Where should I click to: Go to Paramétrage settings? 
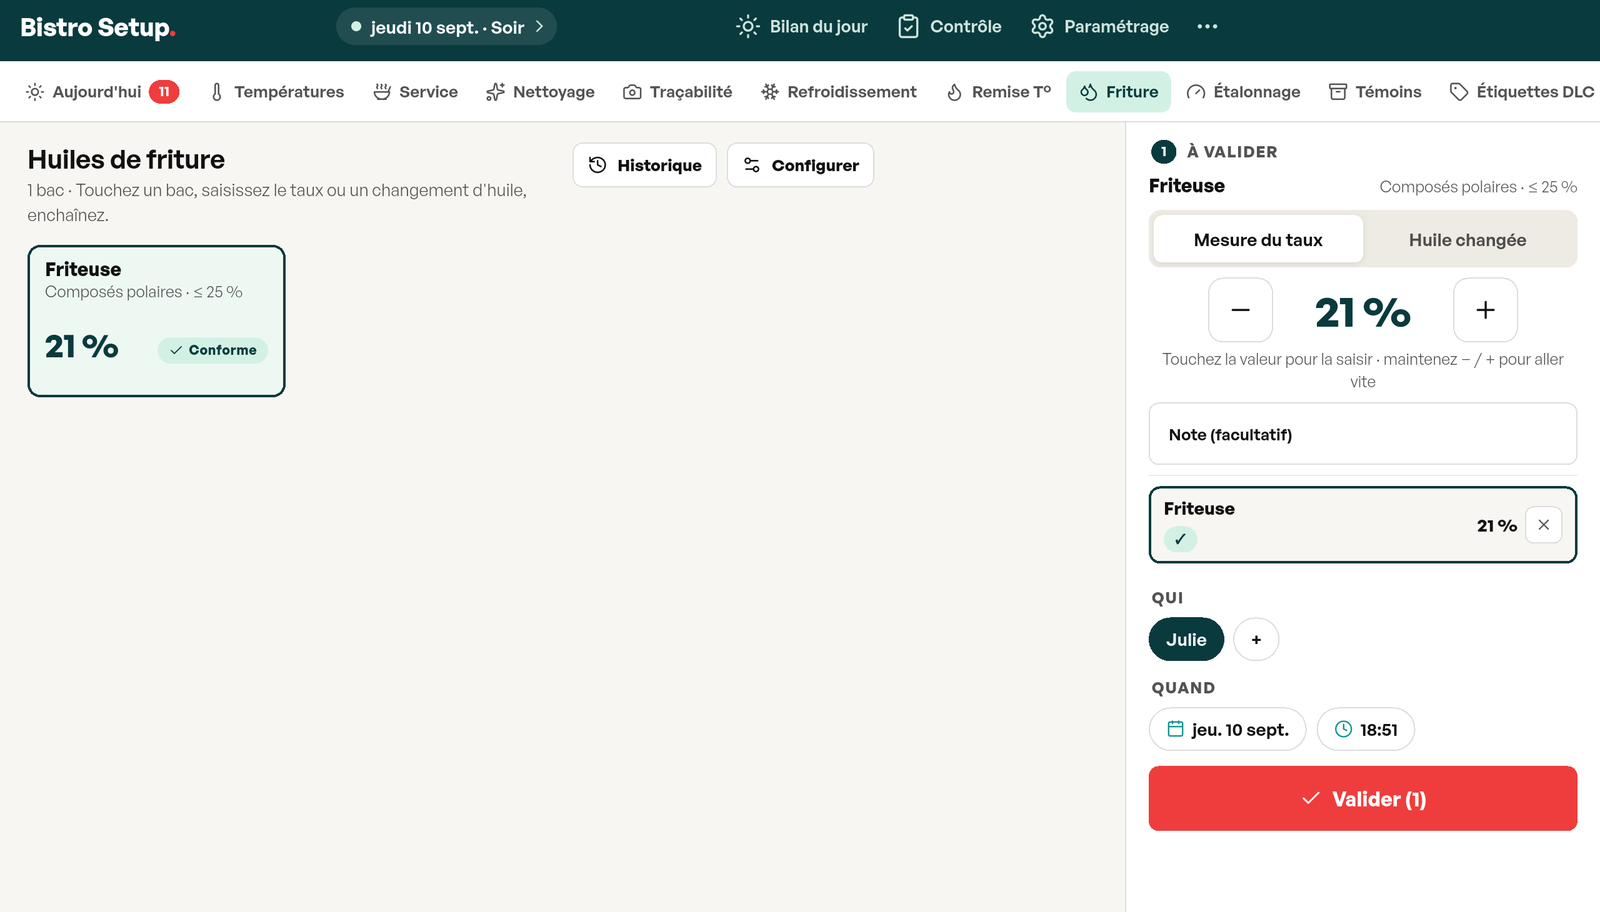tap(1100, 27)
